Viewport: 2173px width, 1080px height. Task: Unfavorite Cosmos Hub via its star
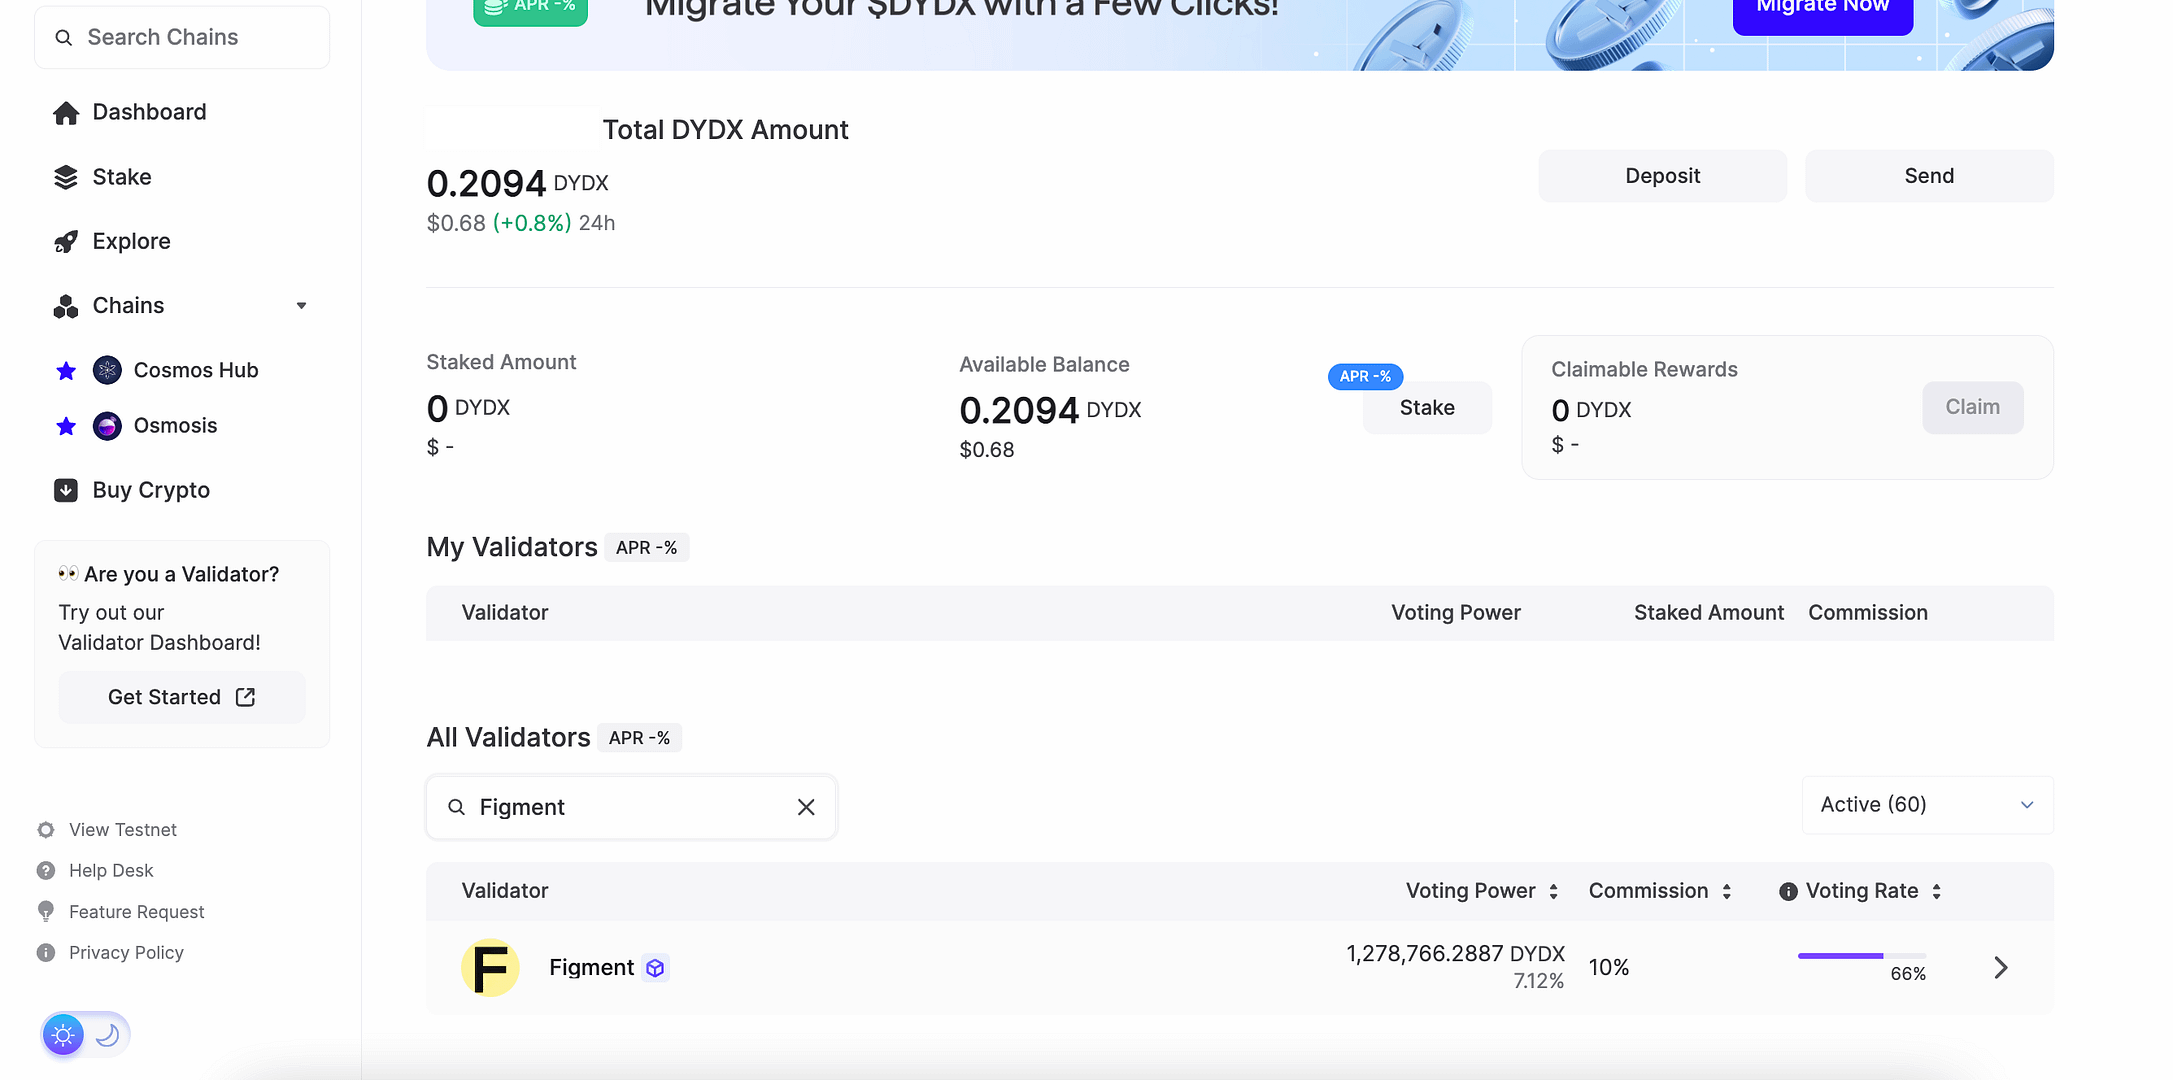pyautogui.click(x=66, y=369)
